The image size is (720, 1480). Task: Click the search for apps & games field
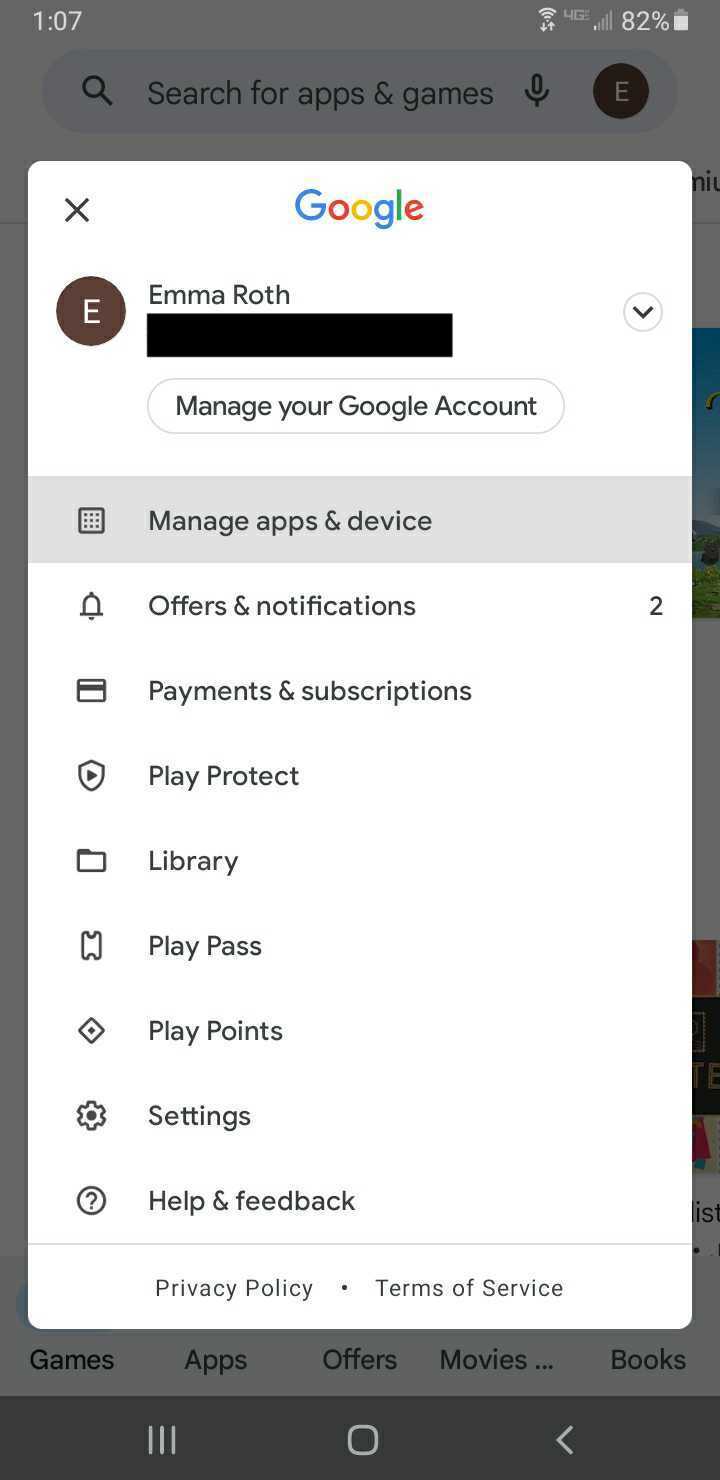(320, 93)
